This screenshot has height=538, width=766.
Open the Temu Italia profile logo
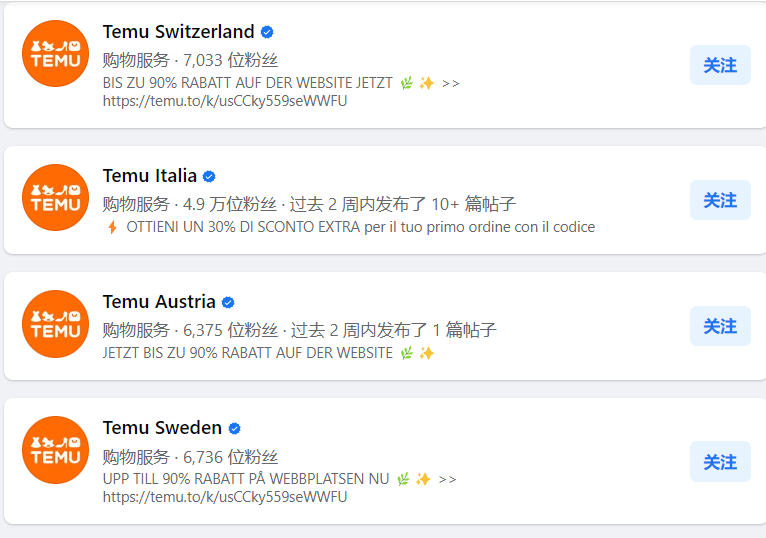56,197
